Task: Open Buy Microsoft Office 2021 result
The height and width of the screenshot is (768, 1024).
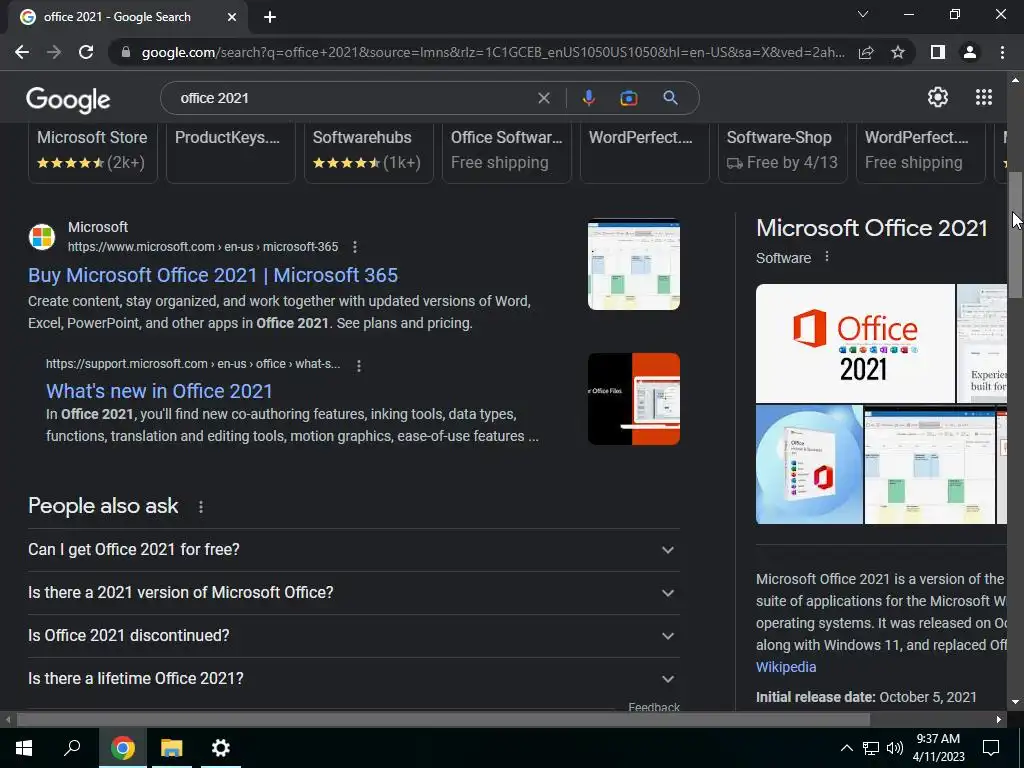Action: [x=213, y=275]
